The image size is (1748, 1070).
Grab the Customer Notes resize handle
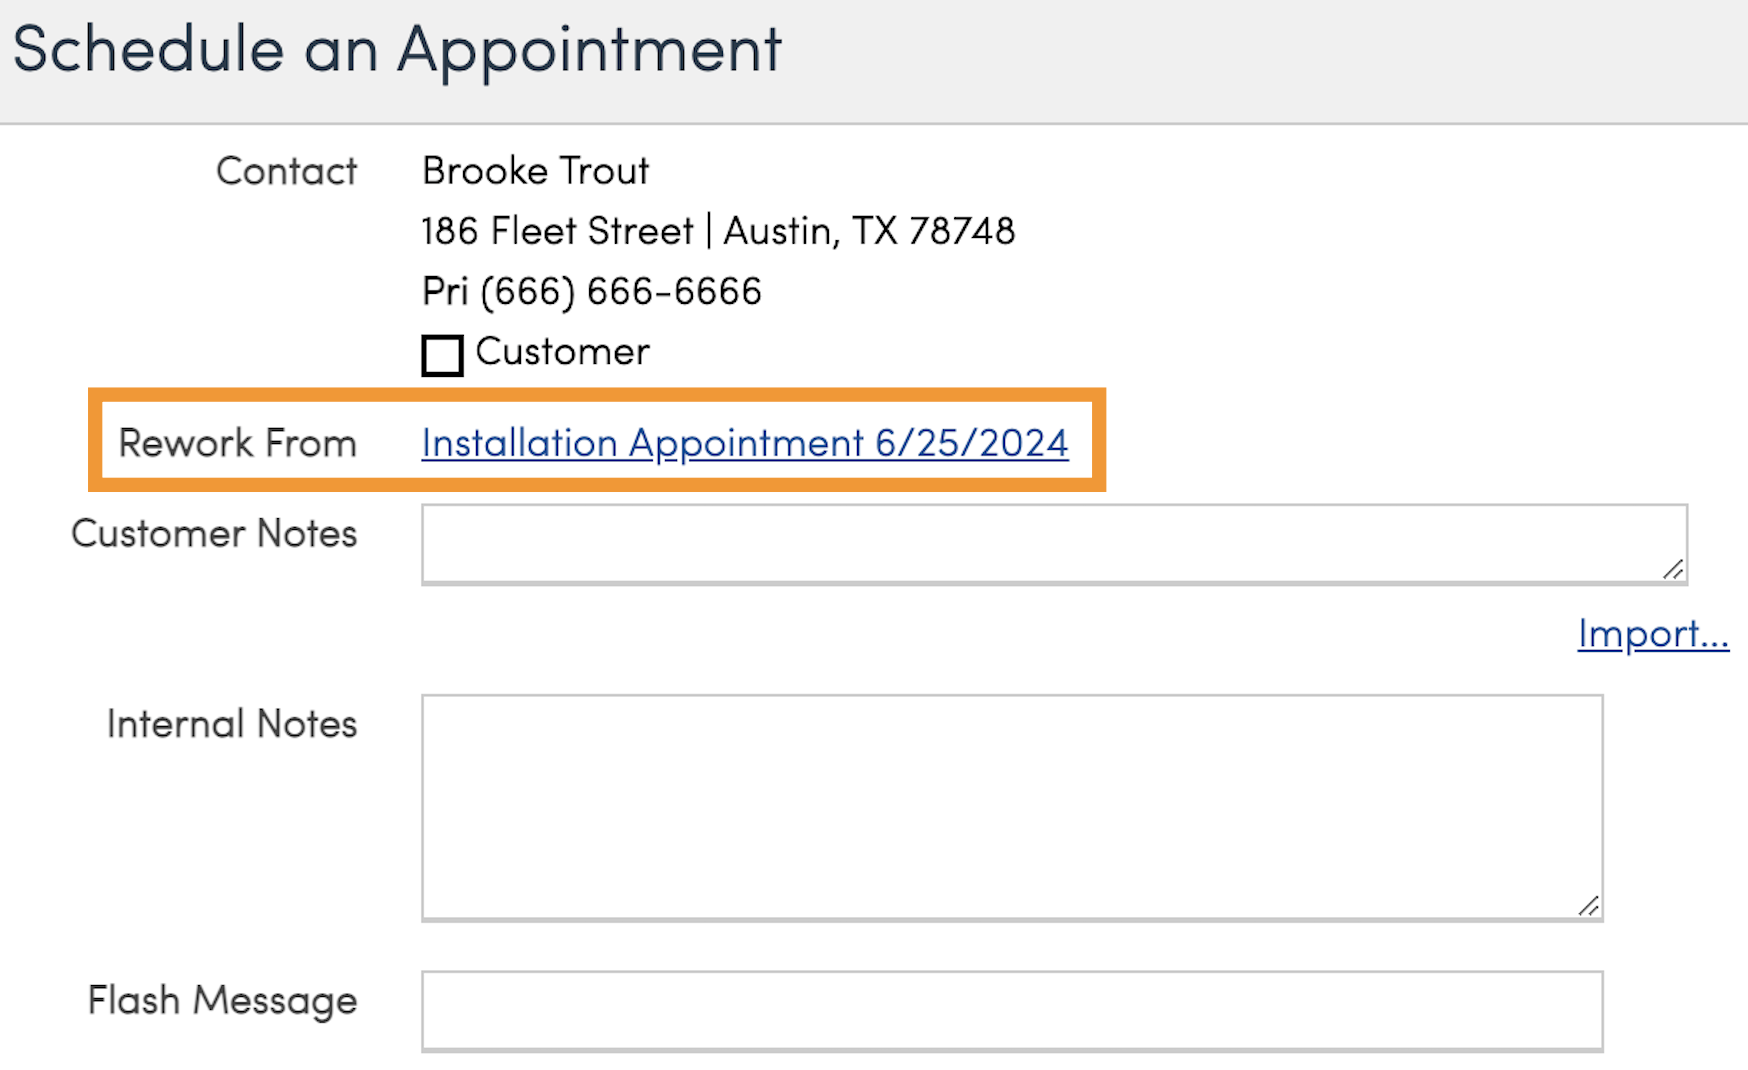tap(1673, 569)
